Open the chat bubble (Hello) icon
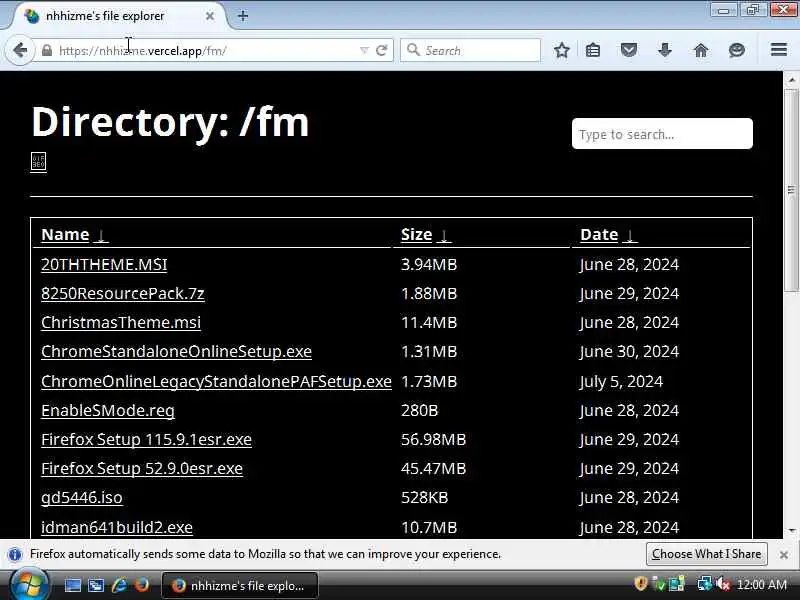 (x=737, y=50)
